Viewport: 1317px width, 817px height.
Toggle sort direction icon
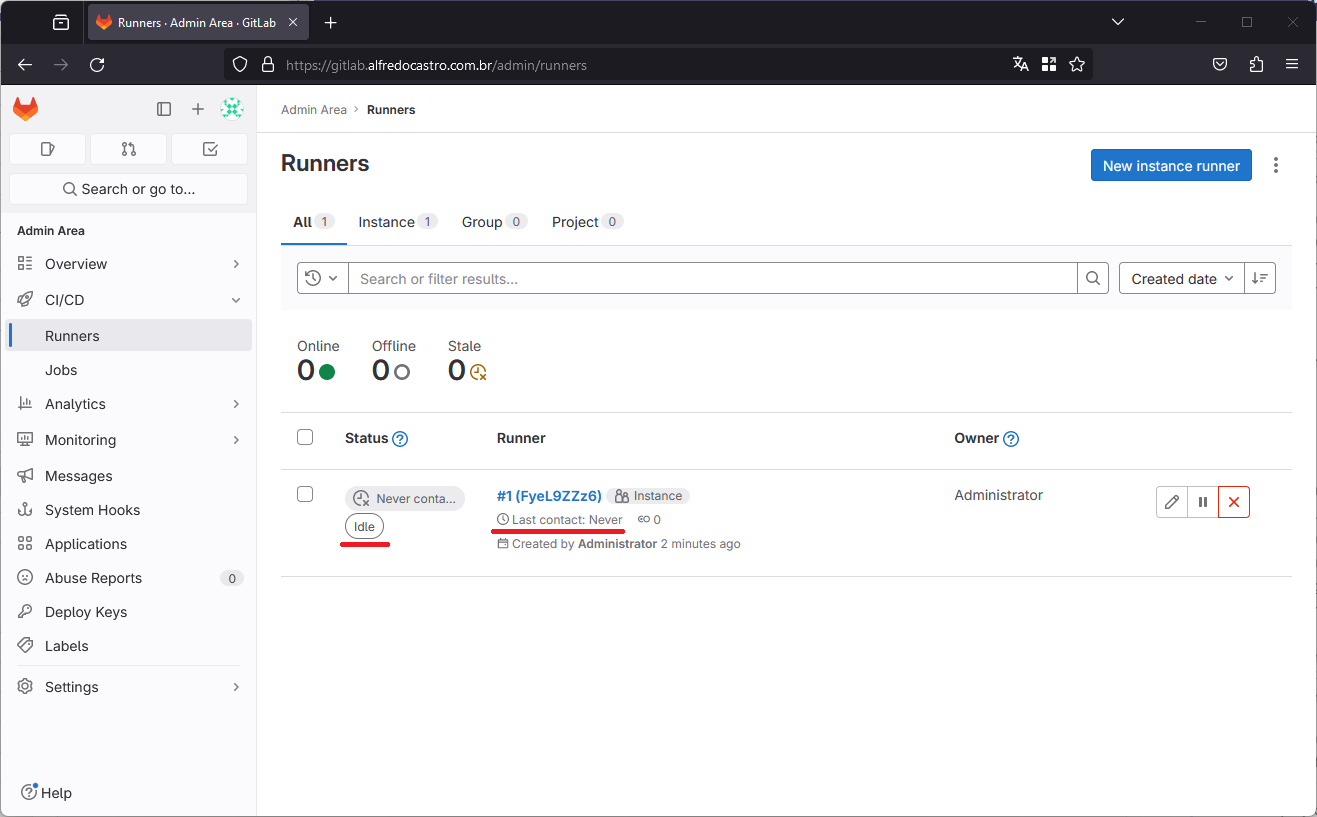[1260, 279]
